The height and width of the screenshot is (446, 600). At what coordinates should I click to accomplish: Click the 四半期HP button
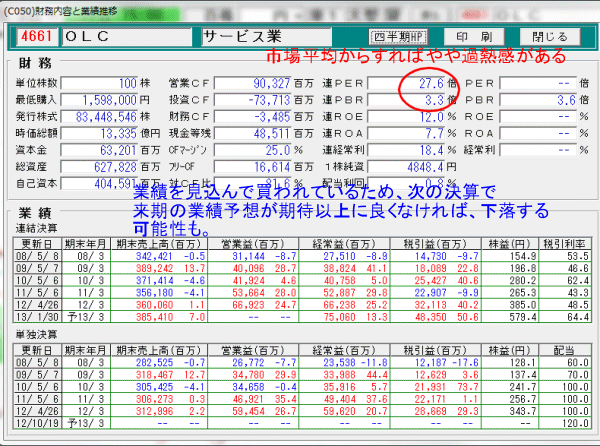pos(398,37)
